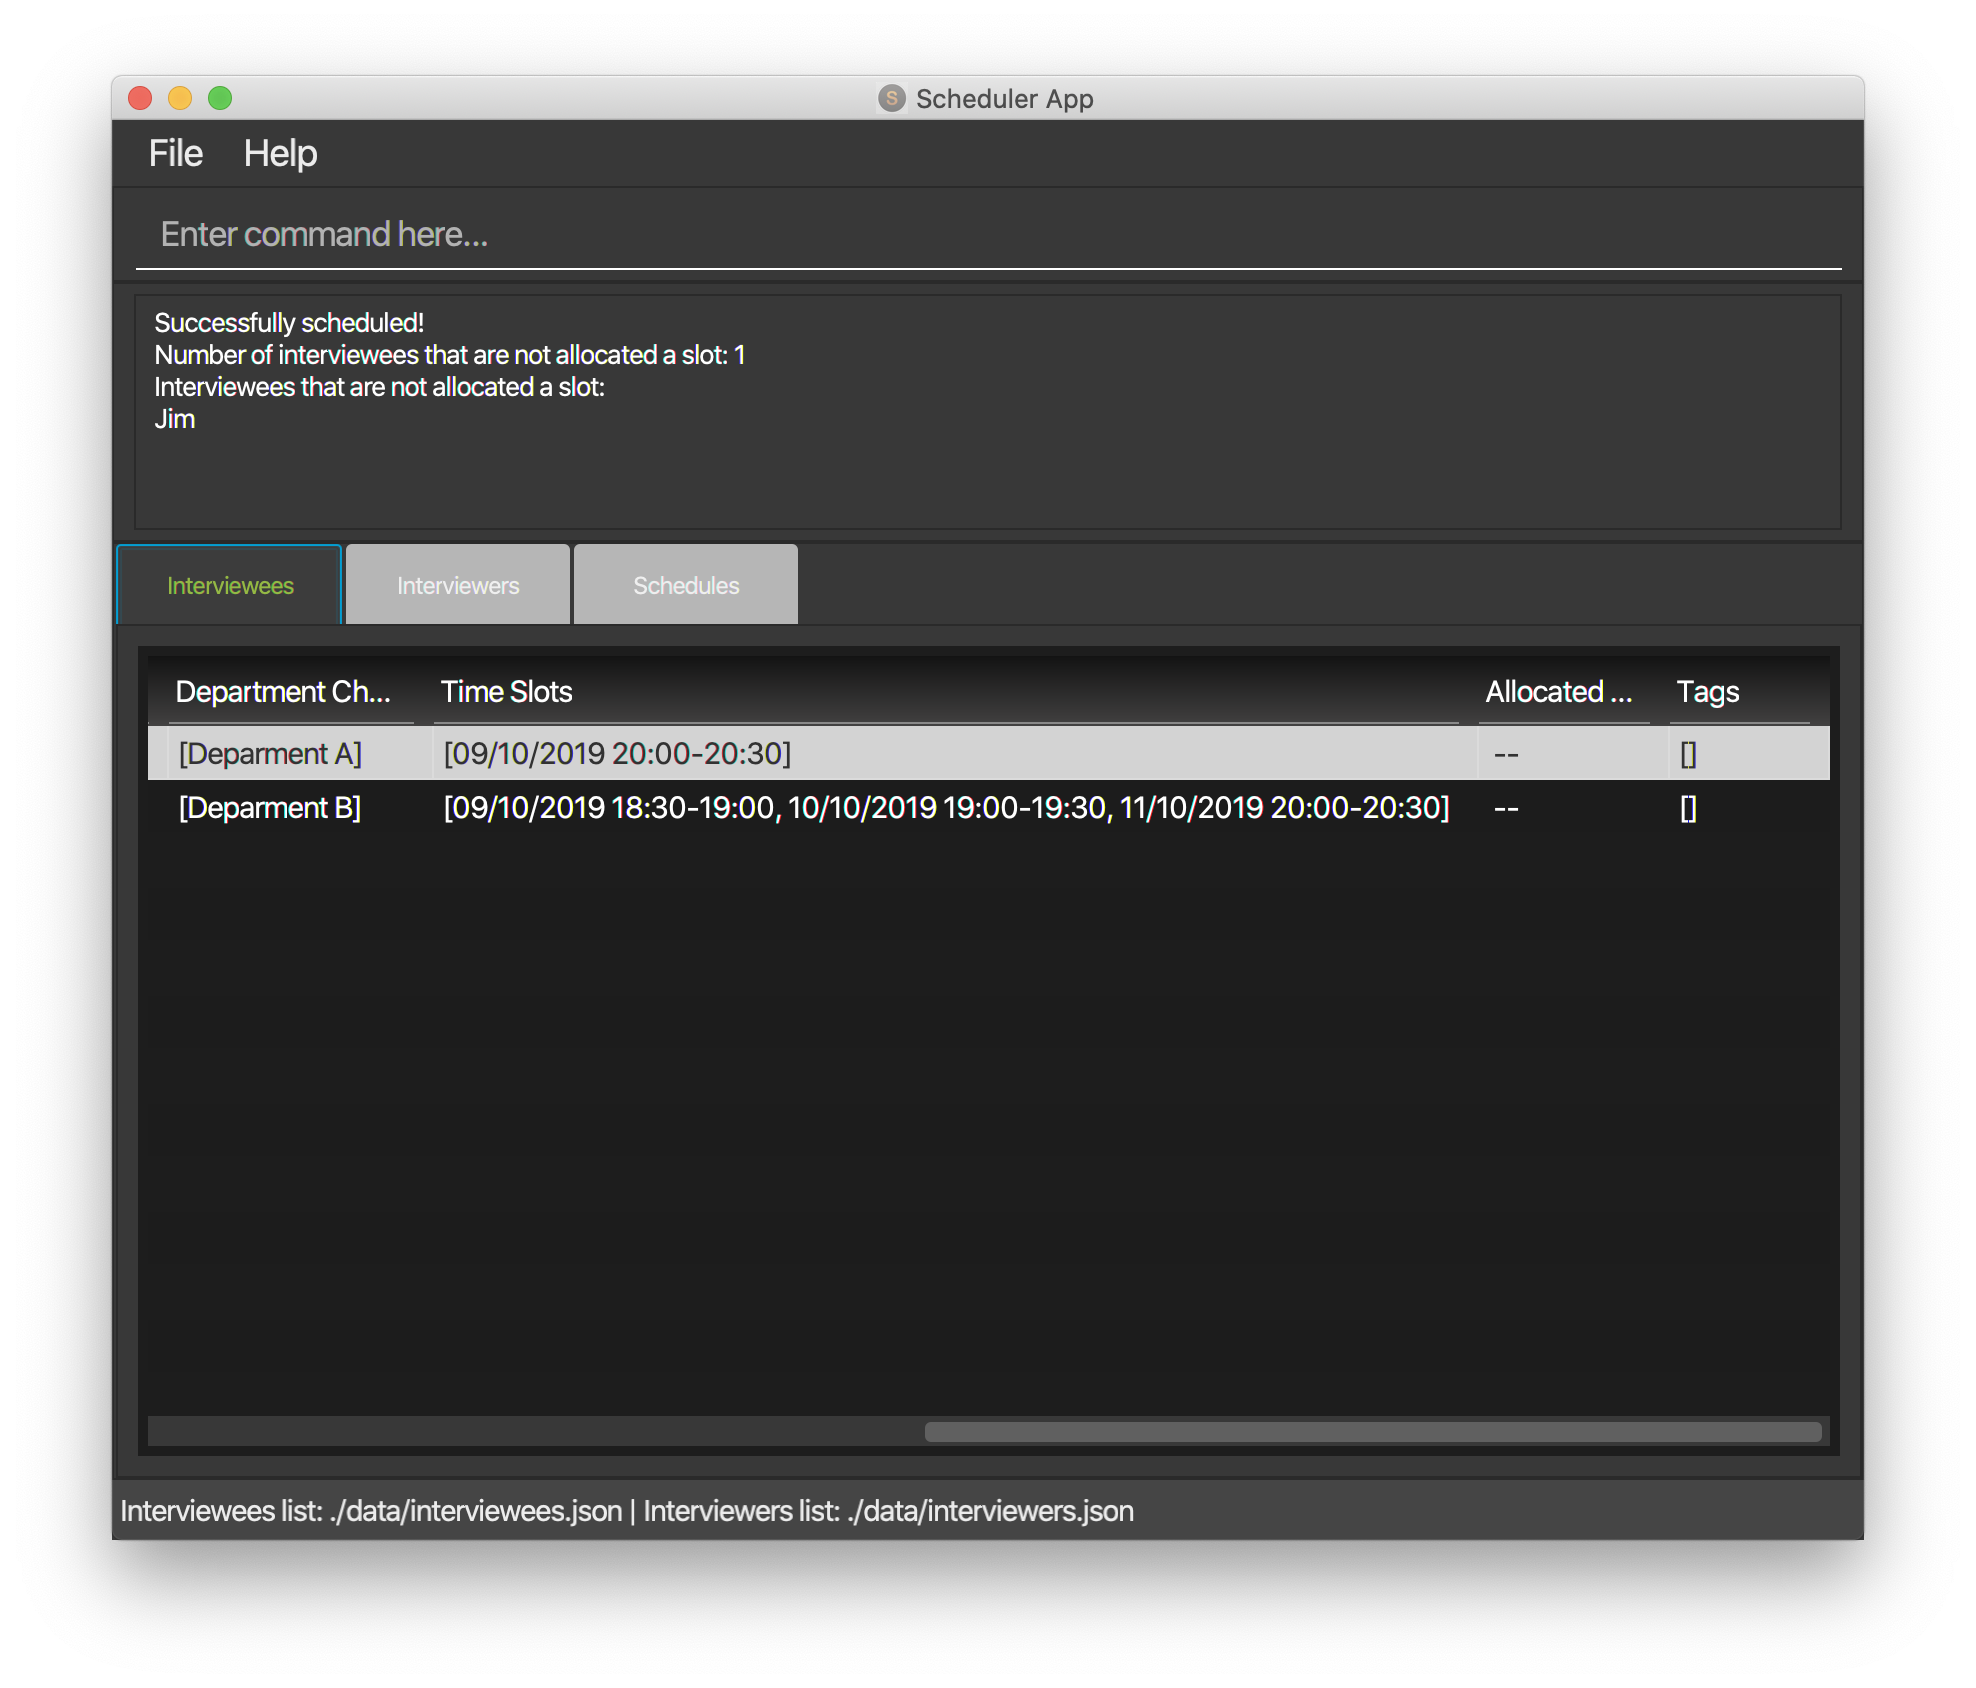Switch to the Interviewers tab

(x=458, y=585)
